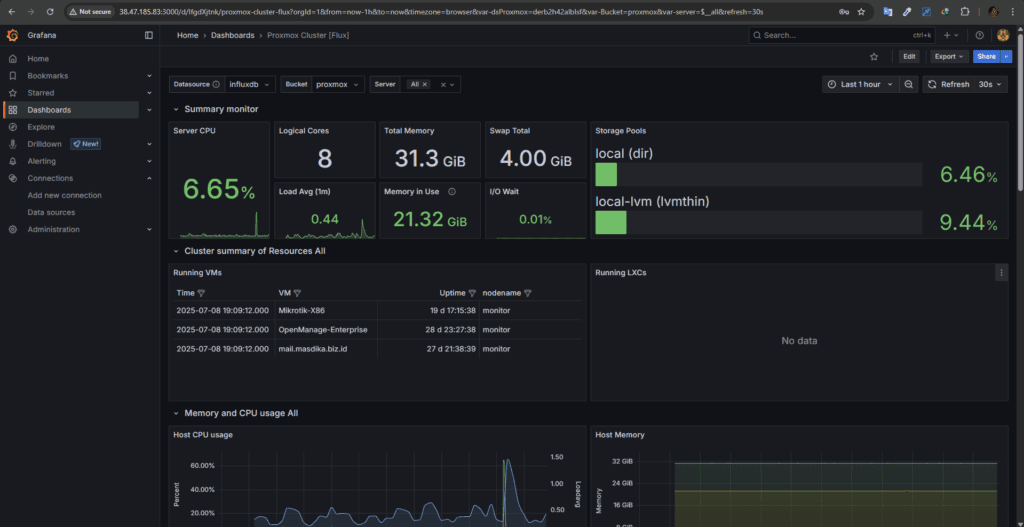
Task: Clear the Server selection
Action: 443,84
